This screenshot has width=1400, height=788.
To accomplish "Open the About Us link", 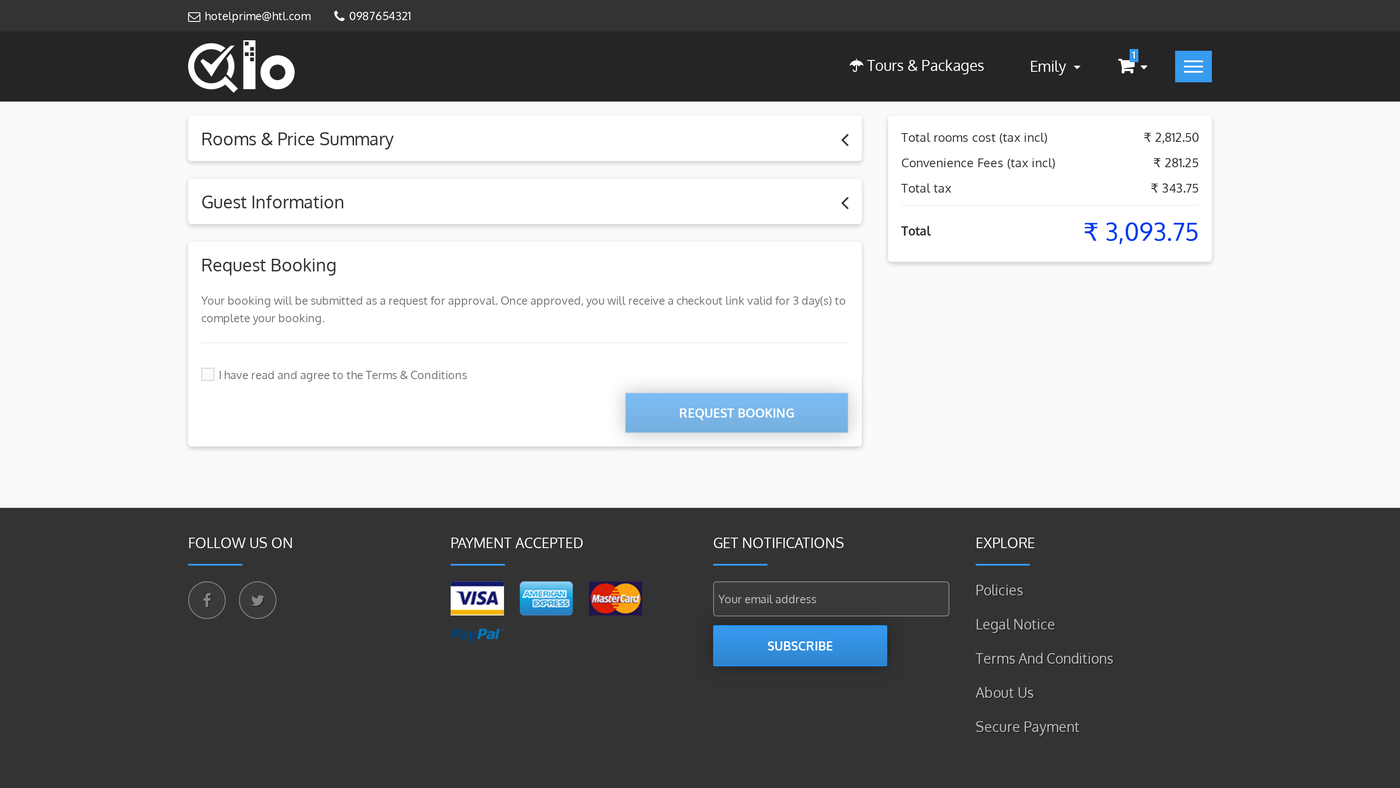I will [1004, 692].
